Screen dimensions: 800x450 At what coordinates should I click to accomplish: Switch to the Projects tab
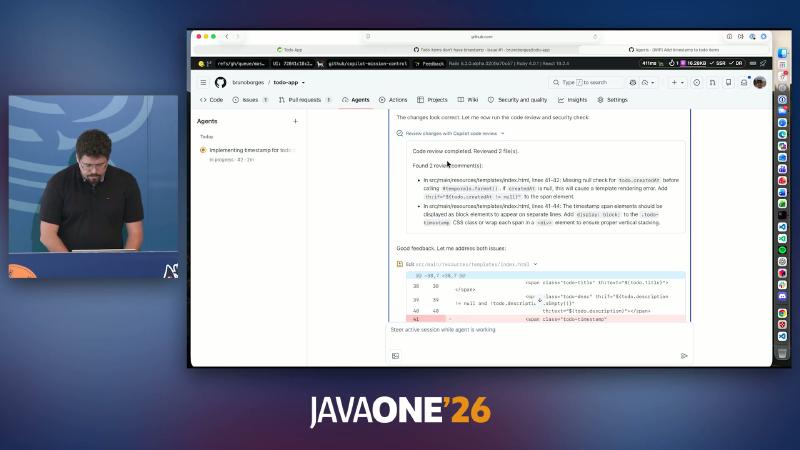click(432, 100)
